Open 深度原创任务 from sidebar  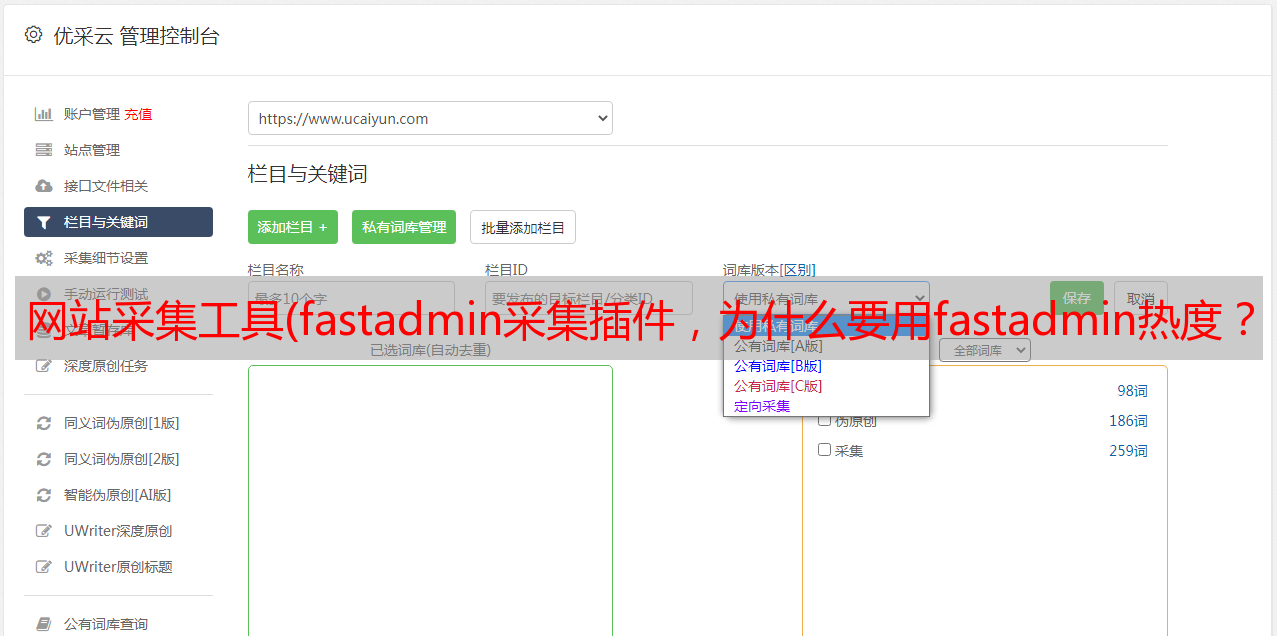click(x=106, y=366)
